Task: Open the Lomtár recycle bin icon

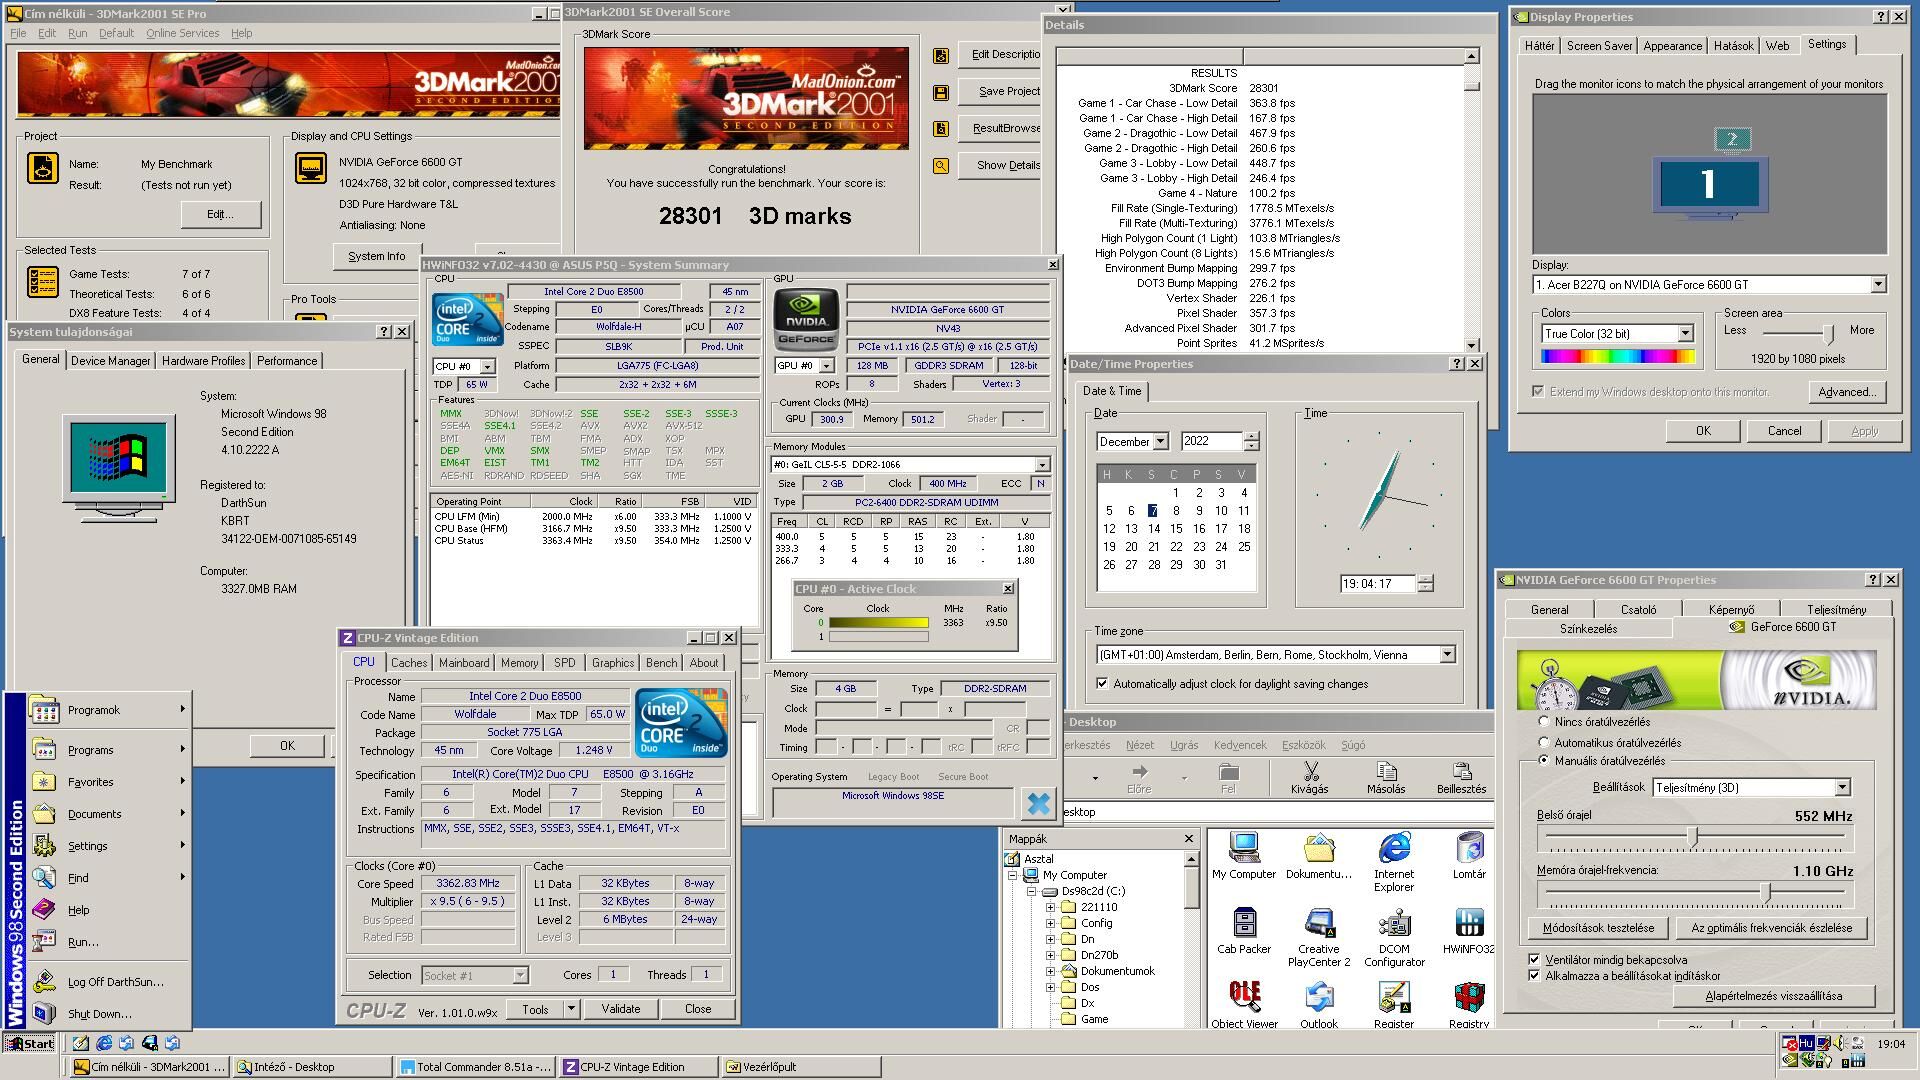Action: click(1469, 856)
